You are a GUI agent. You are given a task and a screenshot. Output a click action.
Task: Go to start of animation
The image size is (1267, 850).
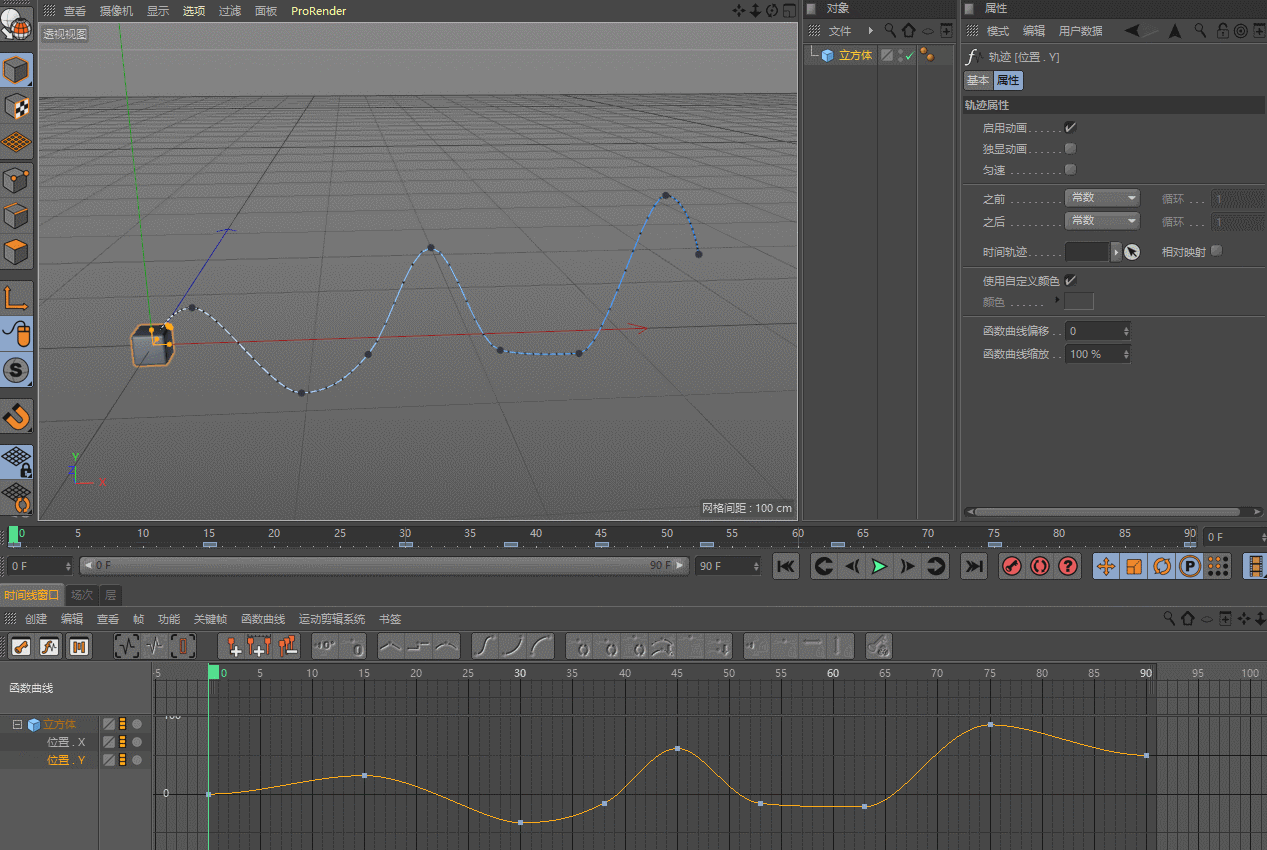tap(786, 567)
